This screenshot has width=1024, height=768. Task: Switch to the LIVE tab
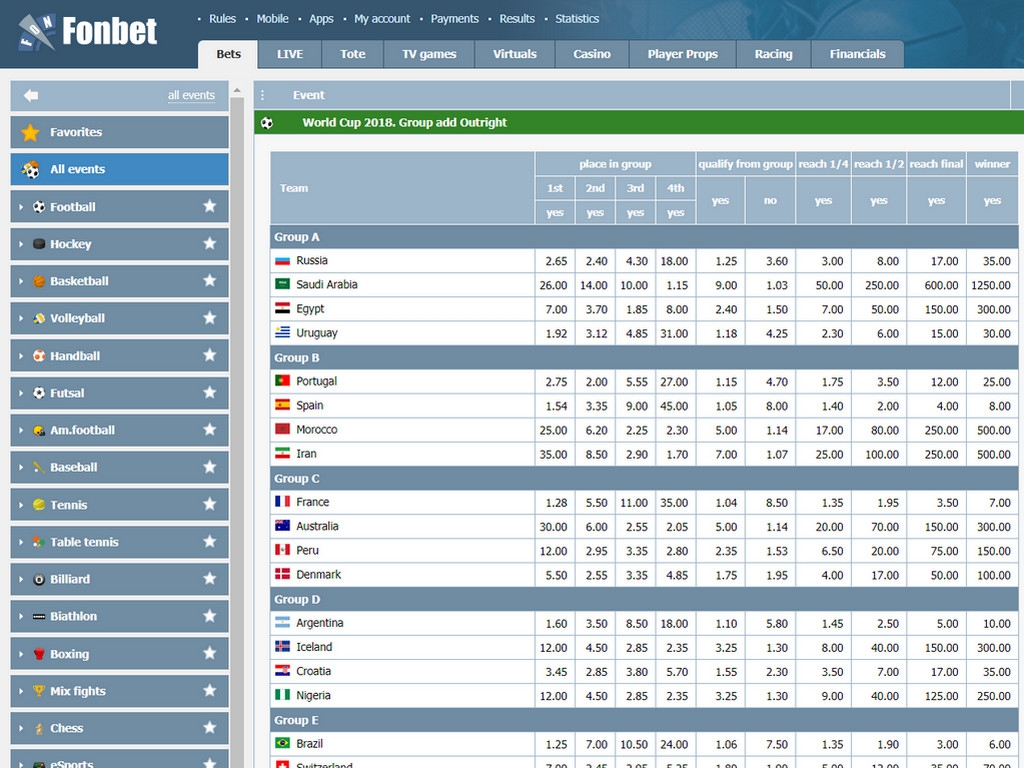tap(290, 54)
